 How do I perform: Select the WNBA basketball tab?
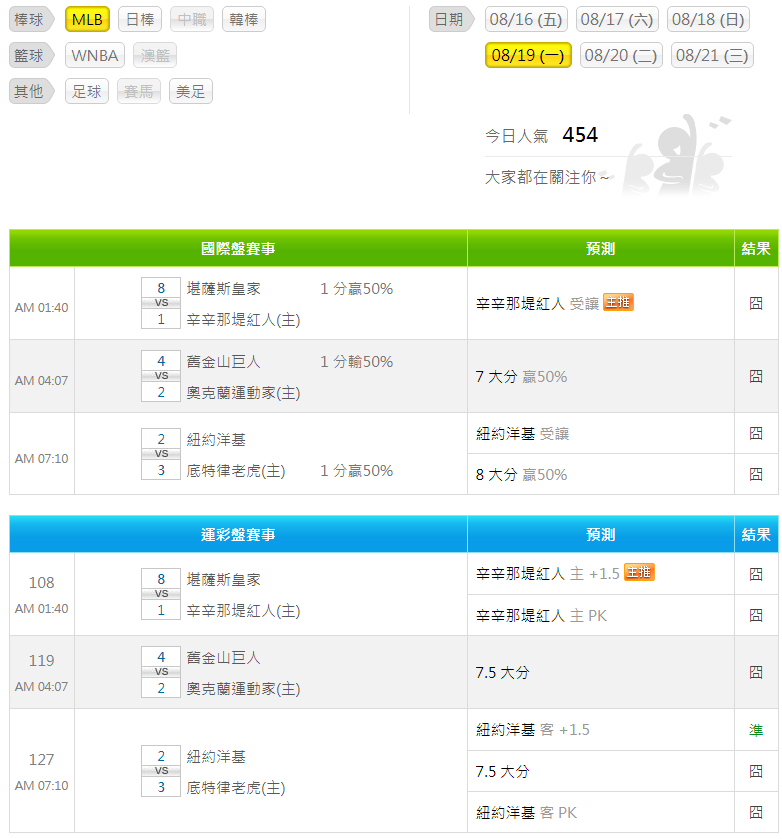95,55
